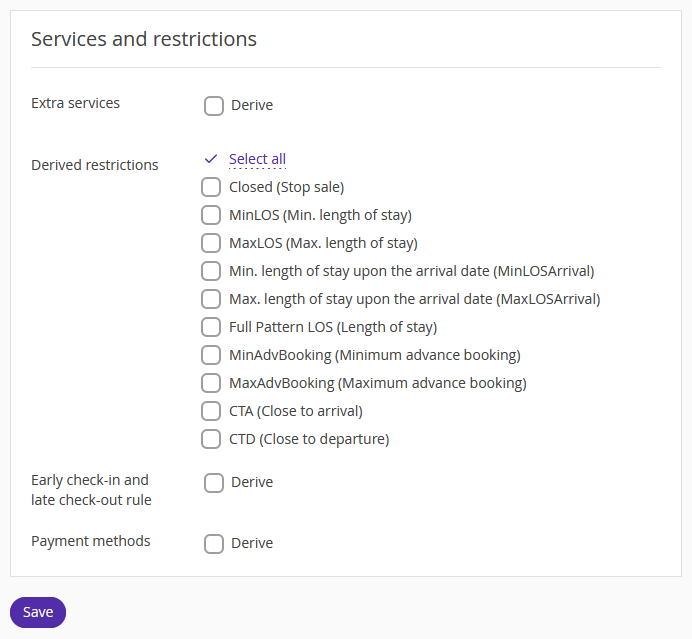
Task: Tick the MaxLOS checkbox
Action: pos(211,243)
